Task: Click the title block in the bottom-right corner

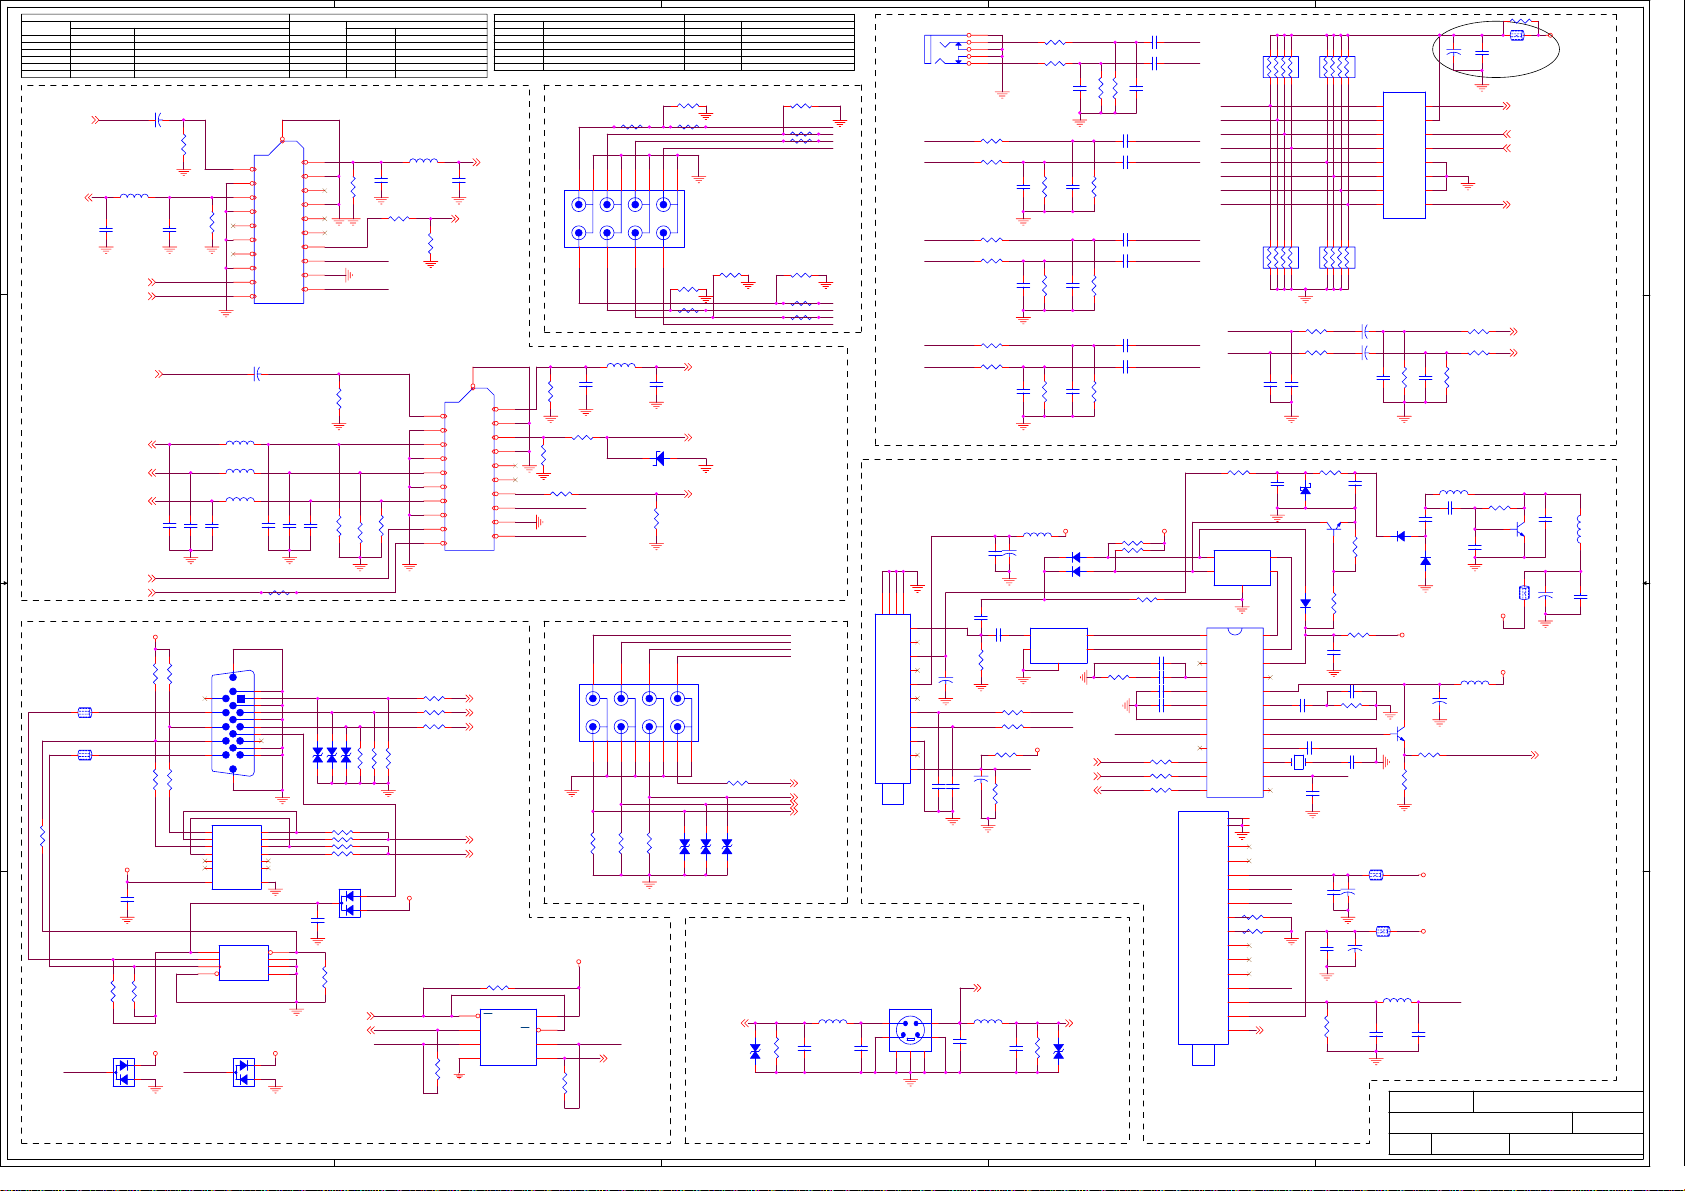Action: pos(1516,1123)
